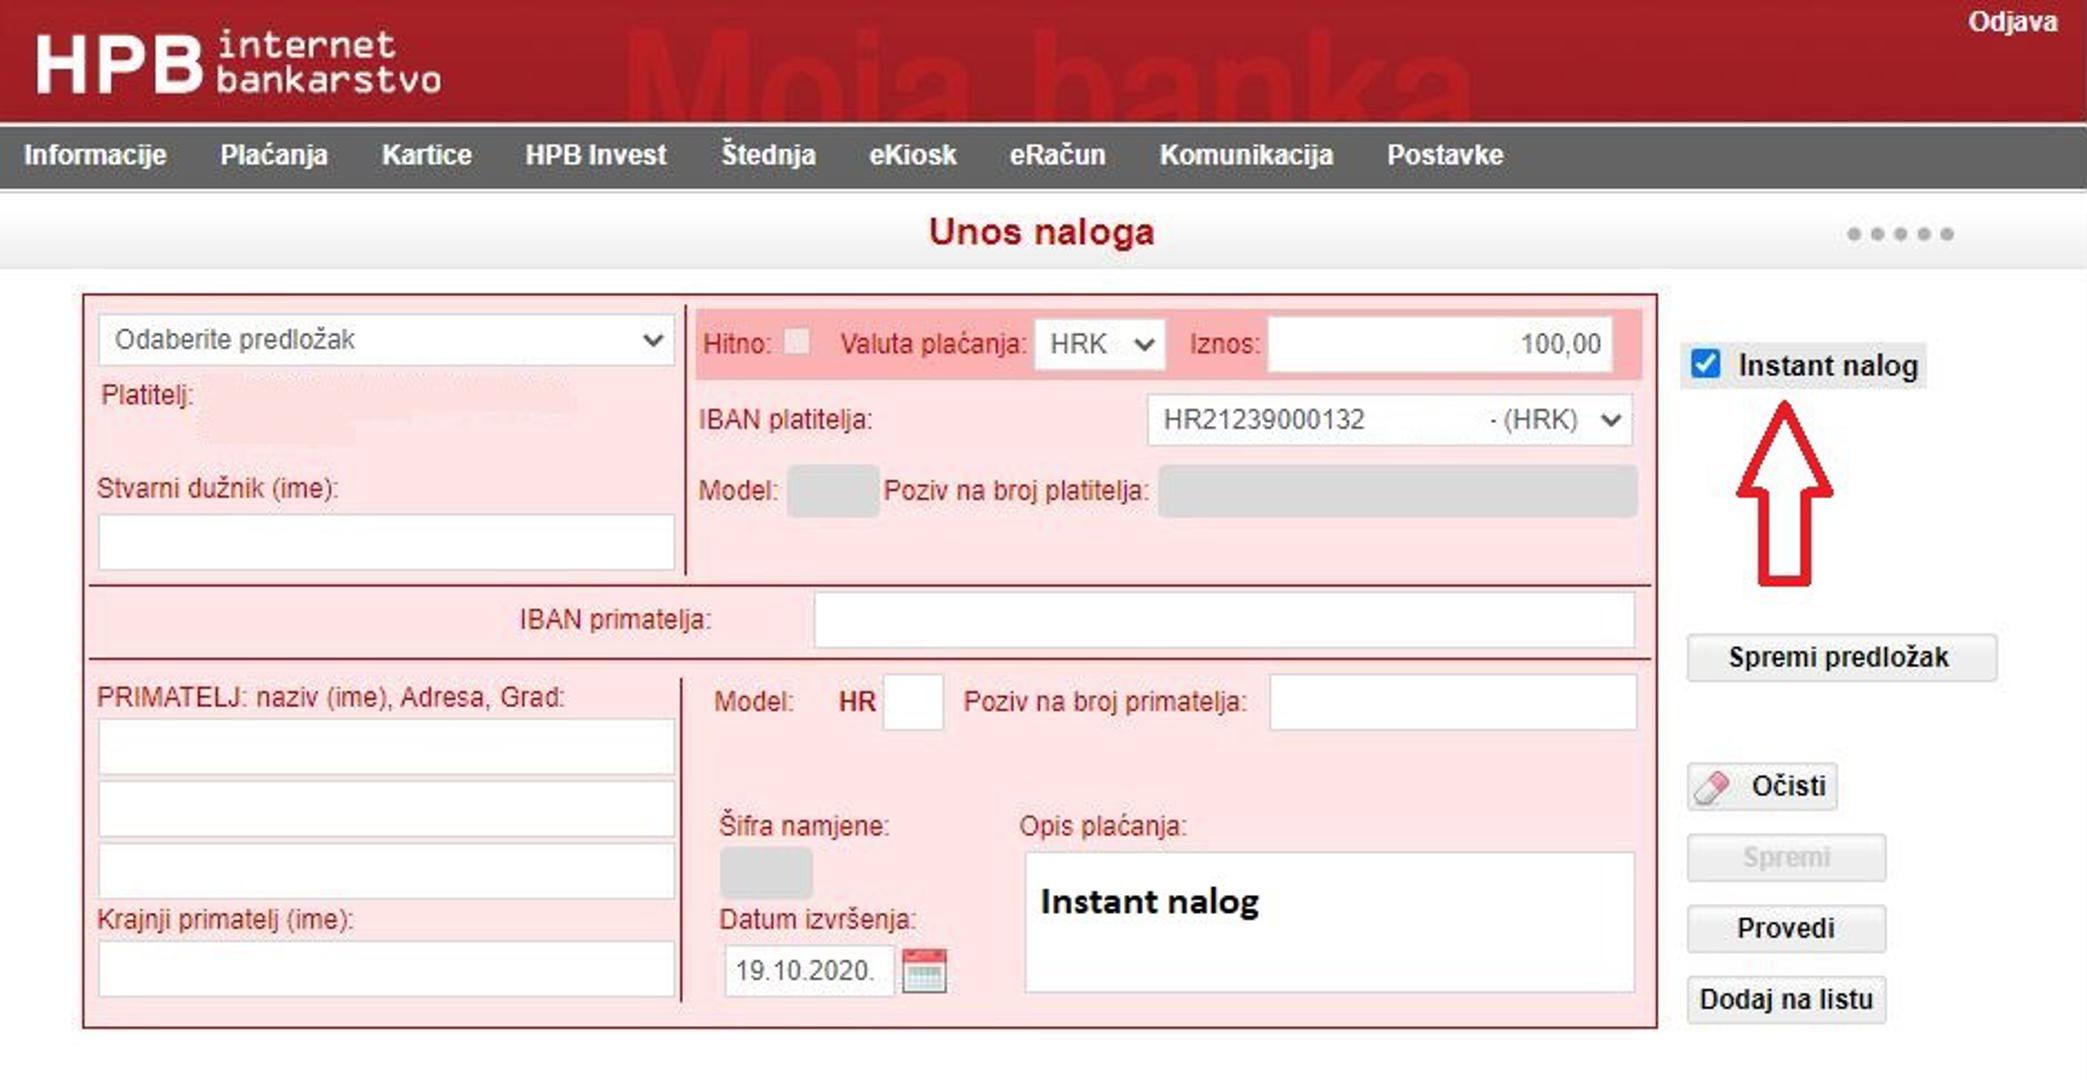The height and width of the screenshot is (1080, 2087).
Task: Click the IBAN primatelja input field
Action: (1223, 620)
